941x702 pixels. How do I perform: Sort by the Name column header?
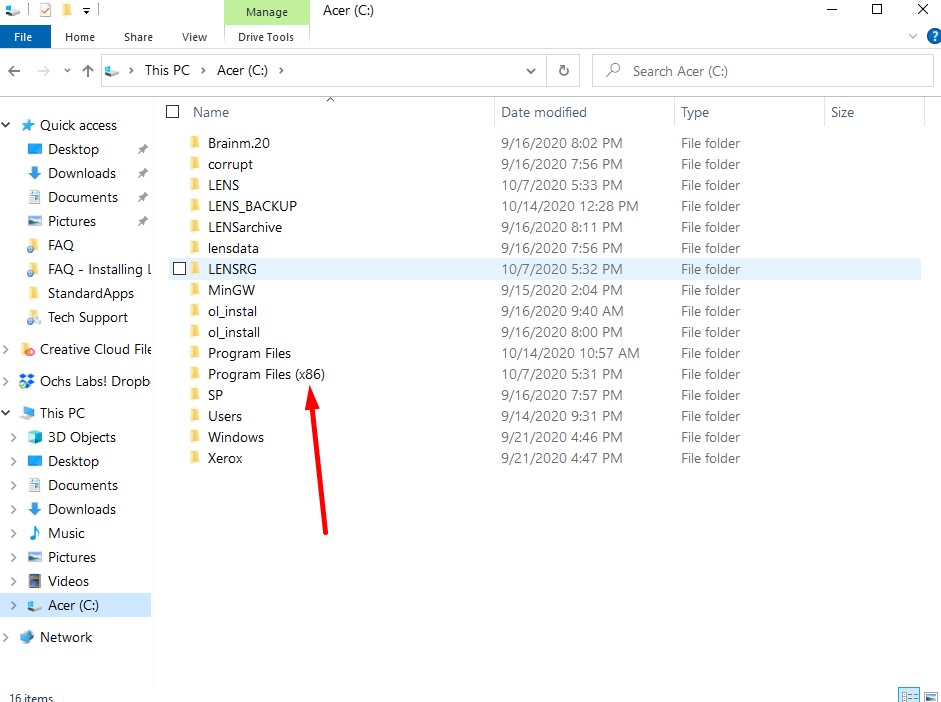coord(211,112)
